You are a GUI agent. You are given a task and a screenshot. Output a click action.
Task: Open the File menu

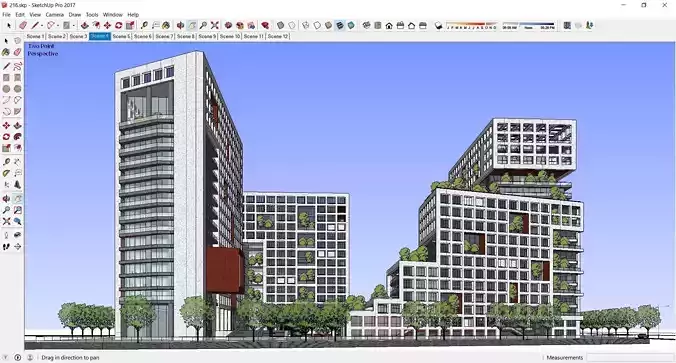click(6, 15)
